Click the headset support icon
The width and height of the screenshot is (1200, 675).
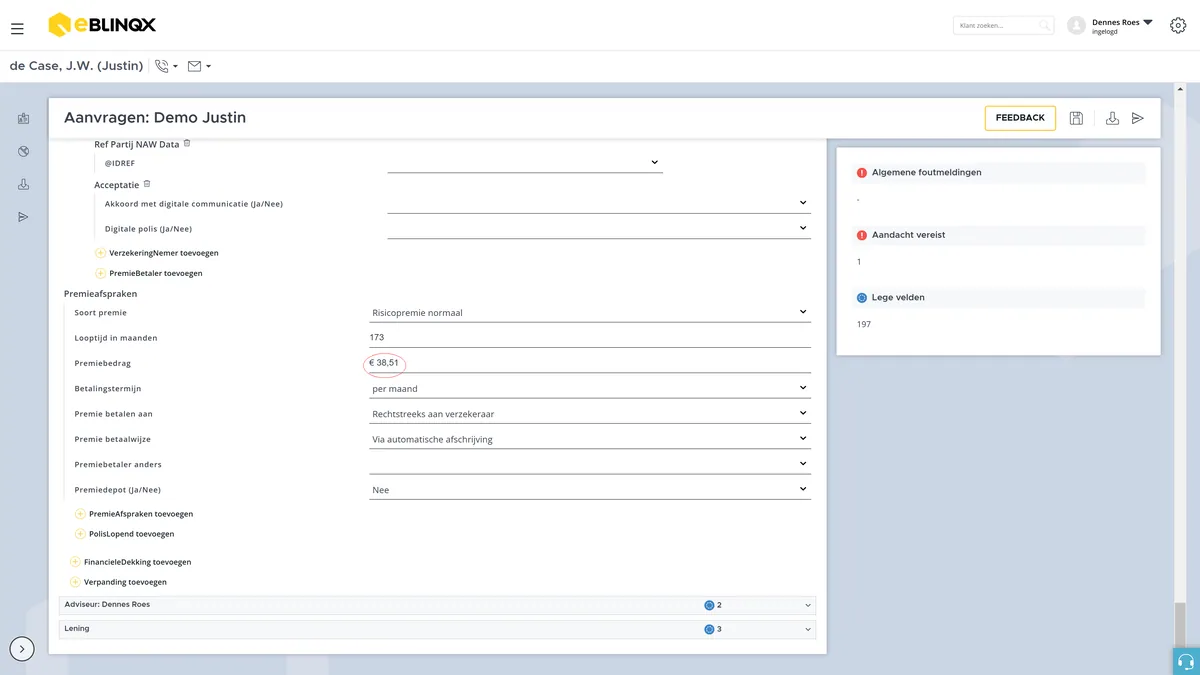click(x=1186, y=661)
